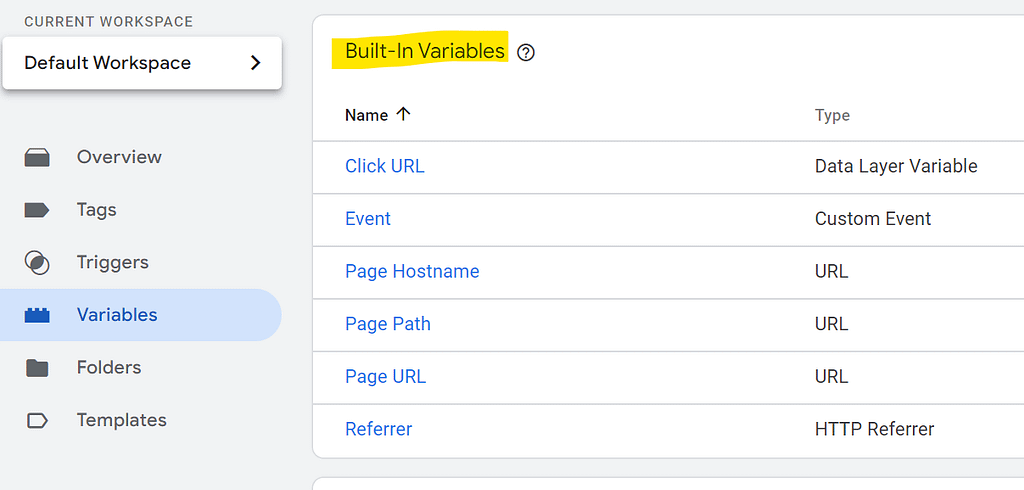Open the Page Path variable
The image size is (1024, 490).
tap(388, 323)
